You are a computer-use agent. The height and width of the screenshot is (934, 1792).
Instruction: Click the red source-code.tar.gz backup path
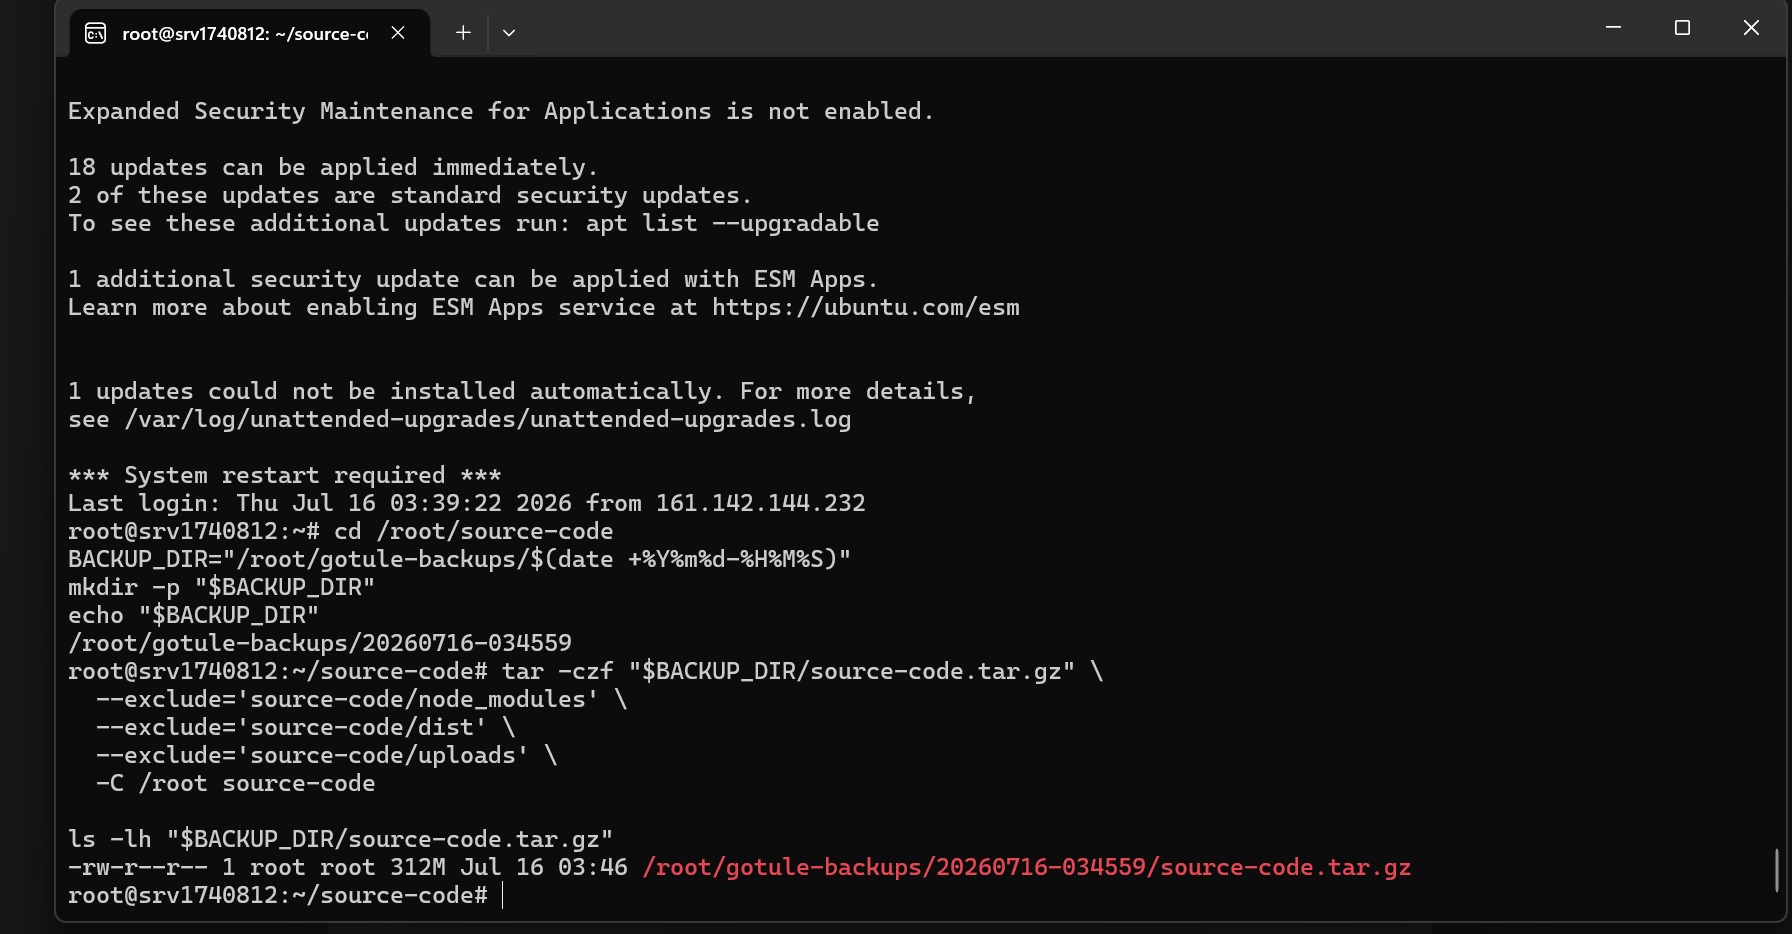[1026, 867]
